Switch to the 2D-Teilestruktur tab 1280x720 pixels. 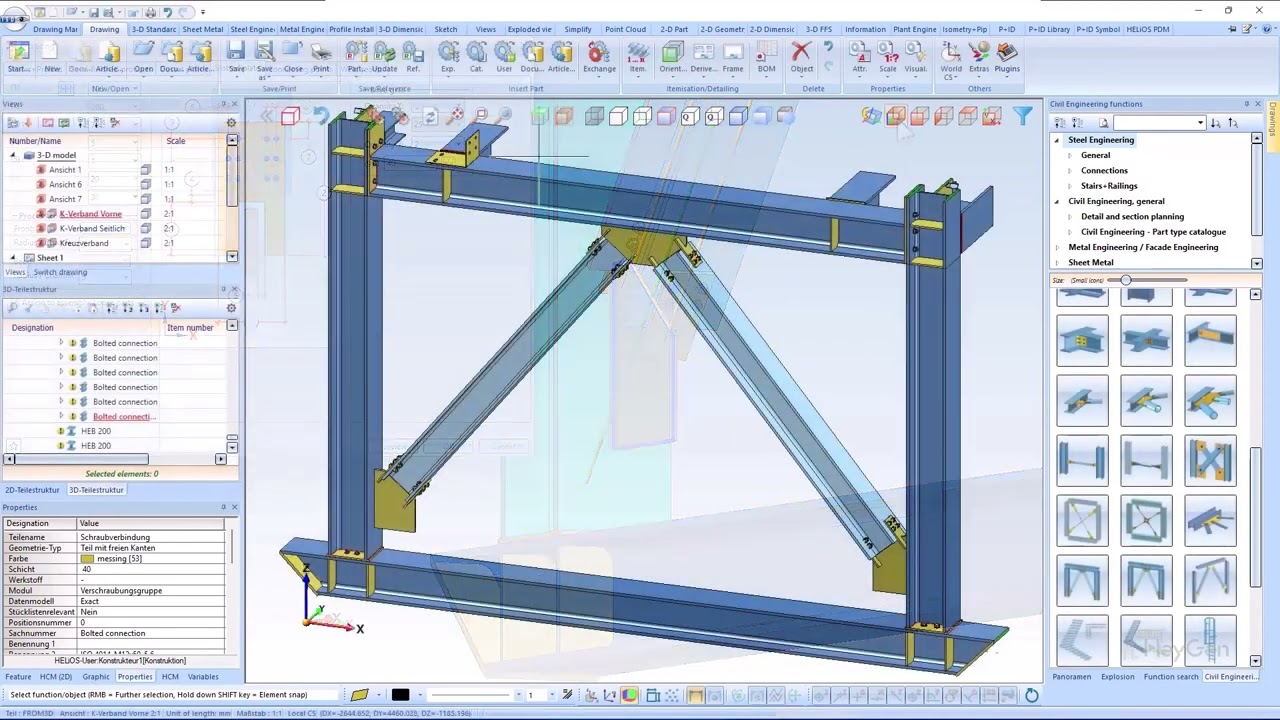pyautogui.click(x=32, y=490)
